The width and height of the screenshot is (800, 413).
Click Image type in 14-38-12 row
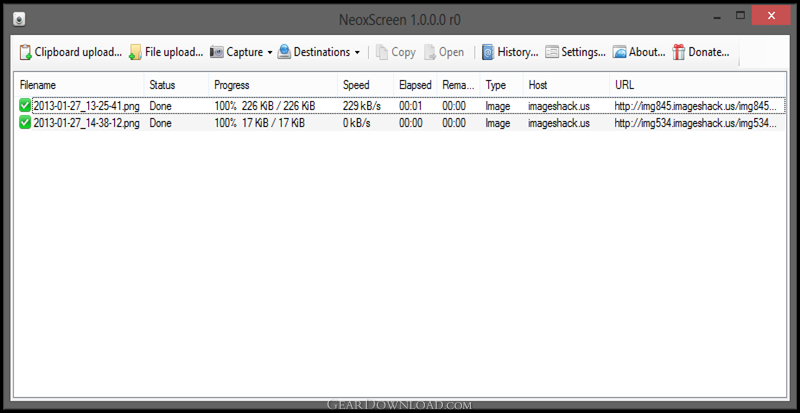(498, 123)
